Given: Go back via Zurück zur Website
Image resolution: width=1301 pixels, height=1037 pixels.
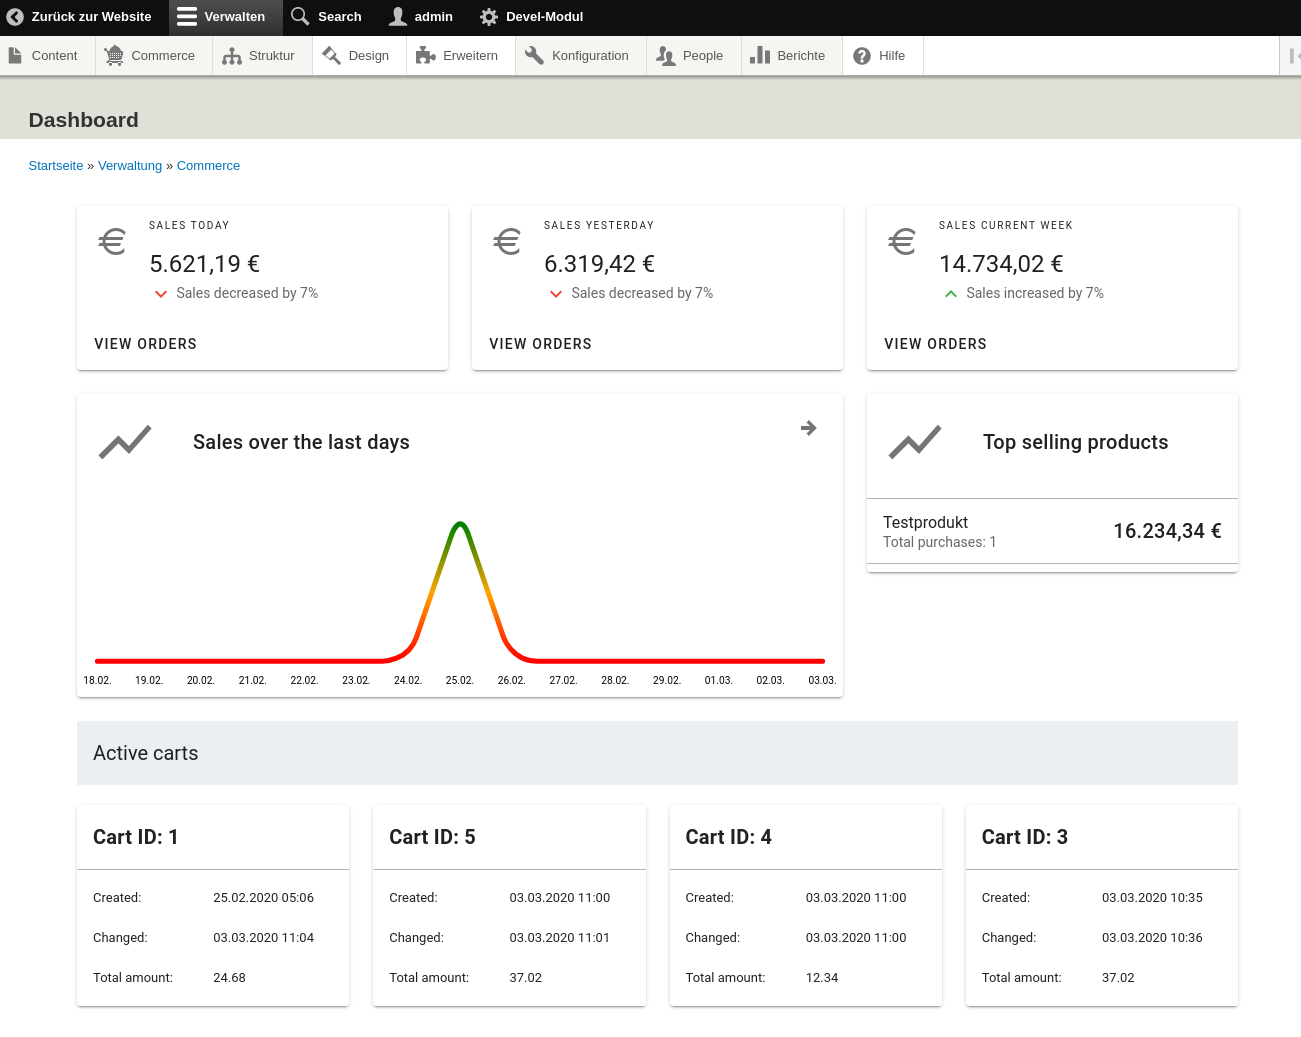Looking at the screenshot, I should 80,17.
